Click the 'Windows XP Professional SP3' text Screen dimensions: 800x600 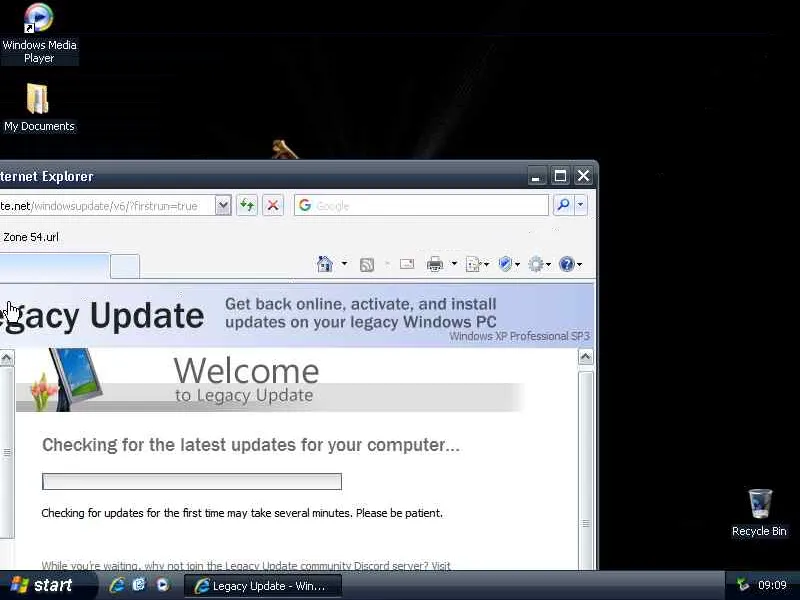click(519, 336)
